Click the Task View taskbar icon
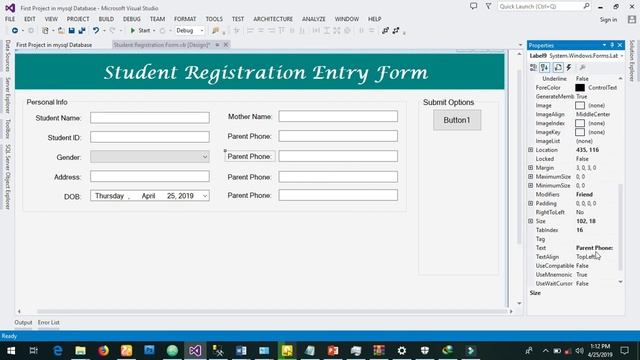 (34, 351)
